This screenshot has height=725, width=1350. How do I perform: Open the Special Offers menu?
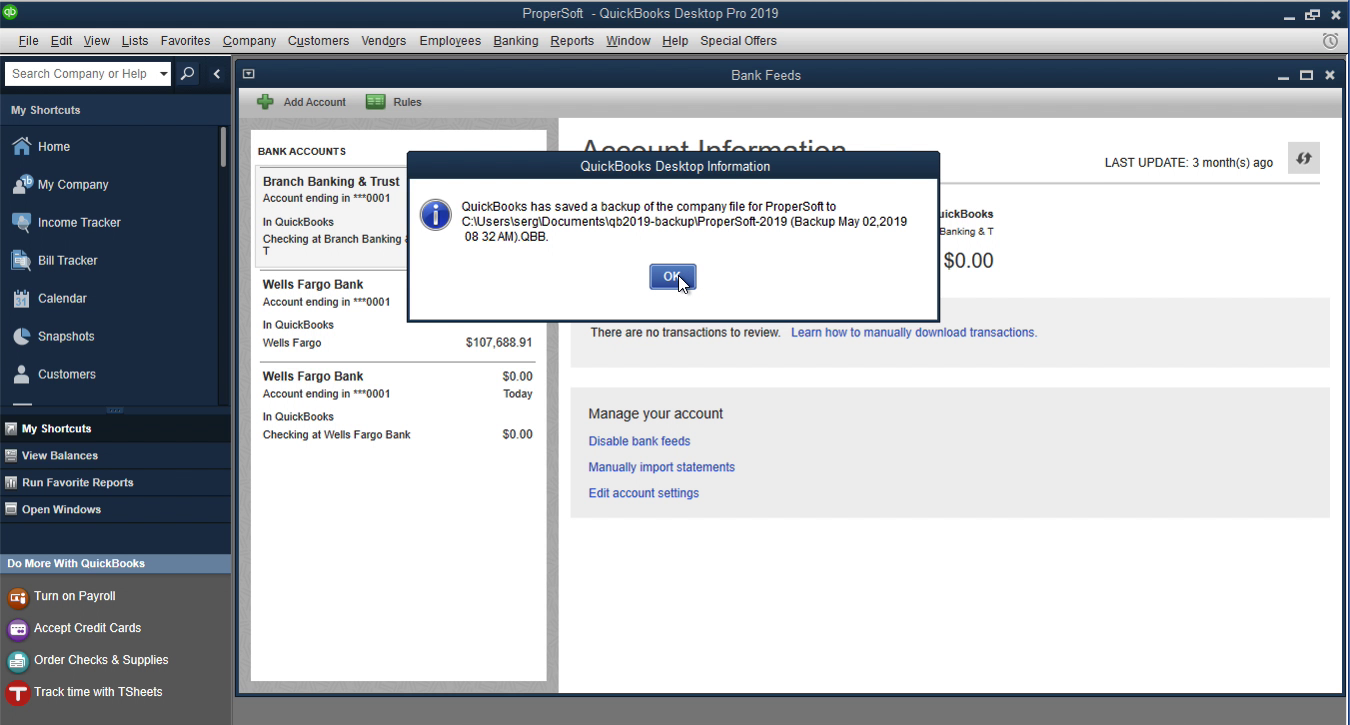click(x=738, y=41)
